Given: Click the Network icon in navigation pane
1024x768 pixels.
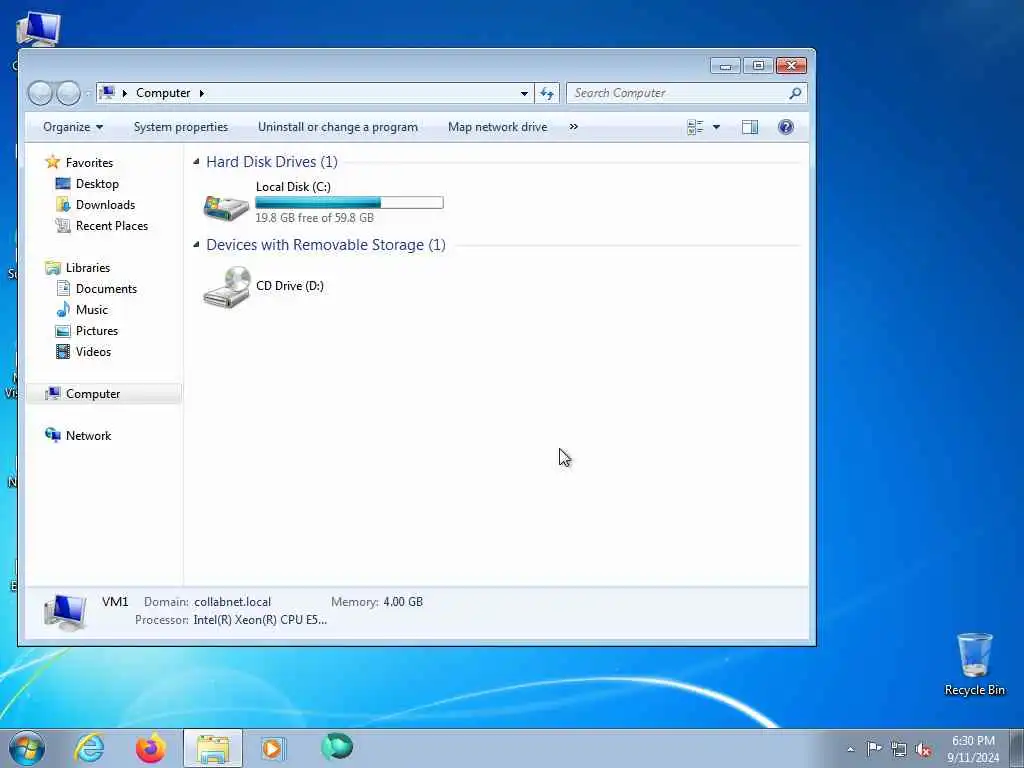Looking at the screenshot, I should 53,435.
